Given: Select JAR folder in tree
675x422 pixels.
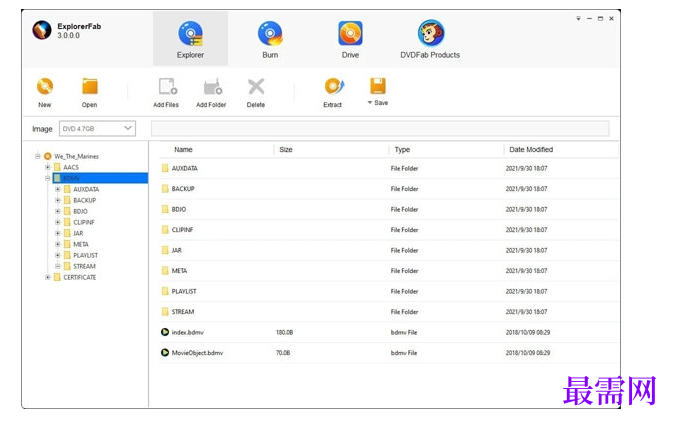Looking at the screenshot, I should [78, 233].
